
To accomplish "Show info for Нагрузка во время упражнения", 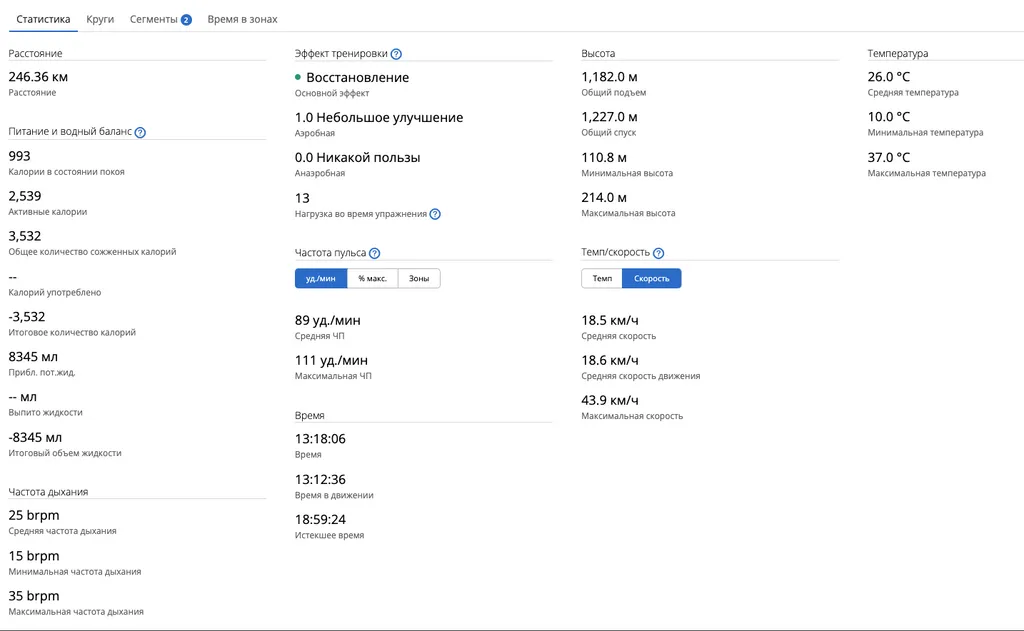I will [x=435, y=214].
